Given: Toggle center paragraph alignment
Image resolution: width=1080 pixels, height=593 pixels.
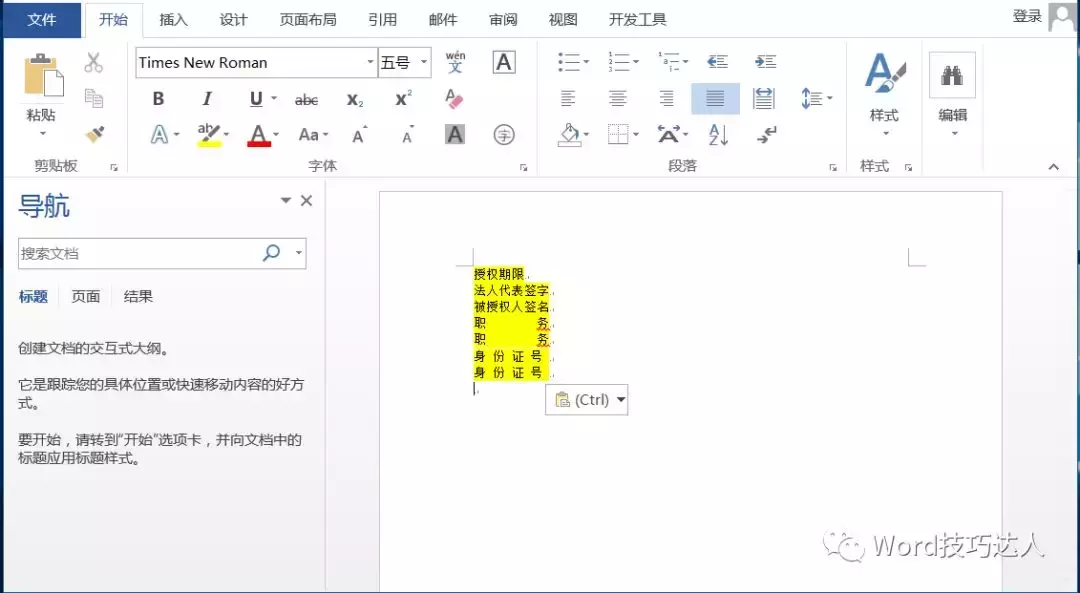Looking at the screenshot, I should 618,98.
